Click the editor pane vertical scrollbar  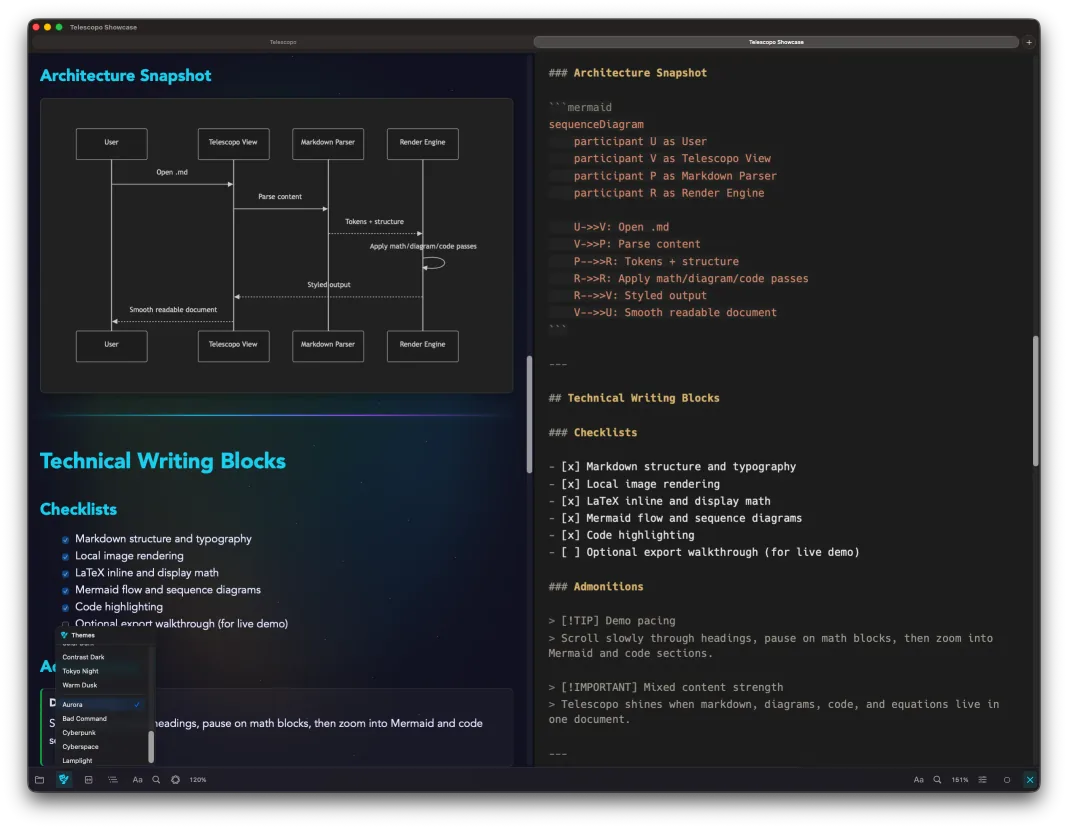[1036, 401]
